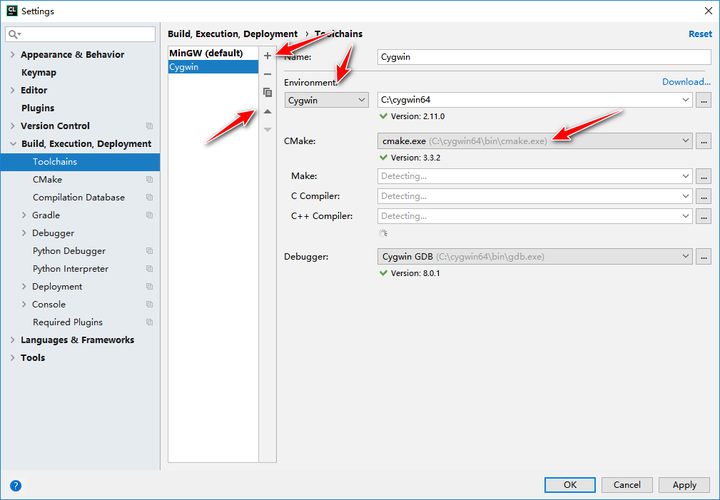
Task: Close the Settings window
Action: (708, 11)
